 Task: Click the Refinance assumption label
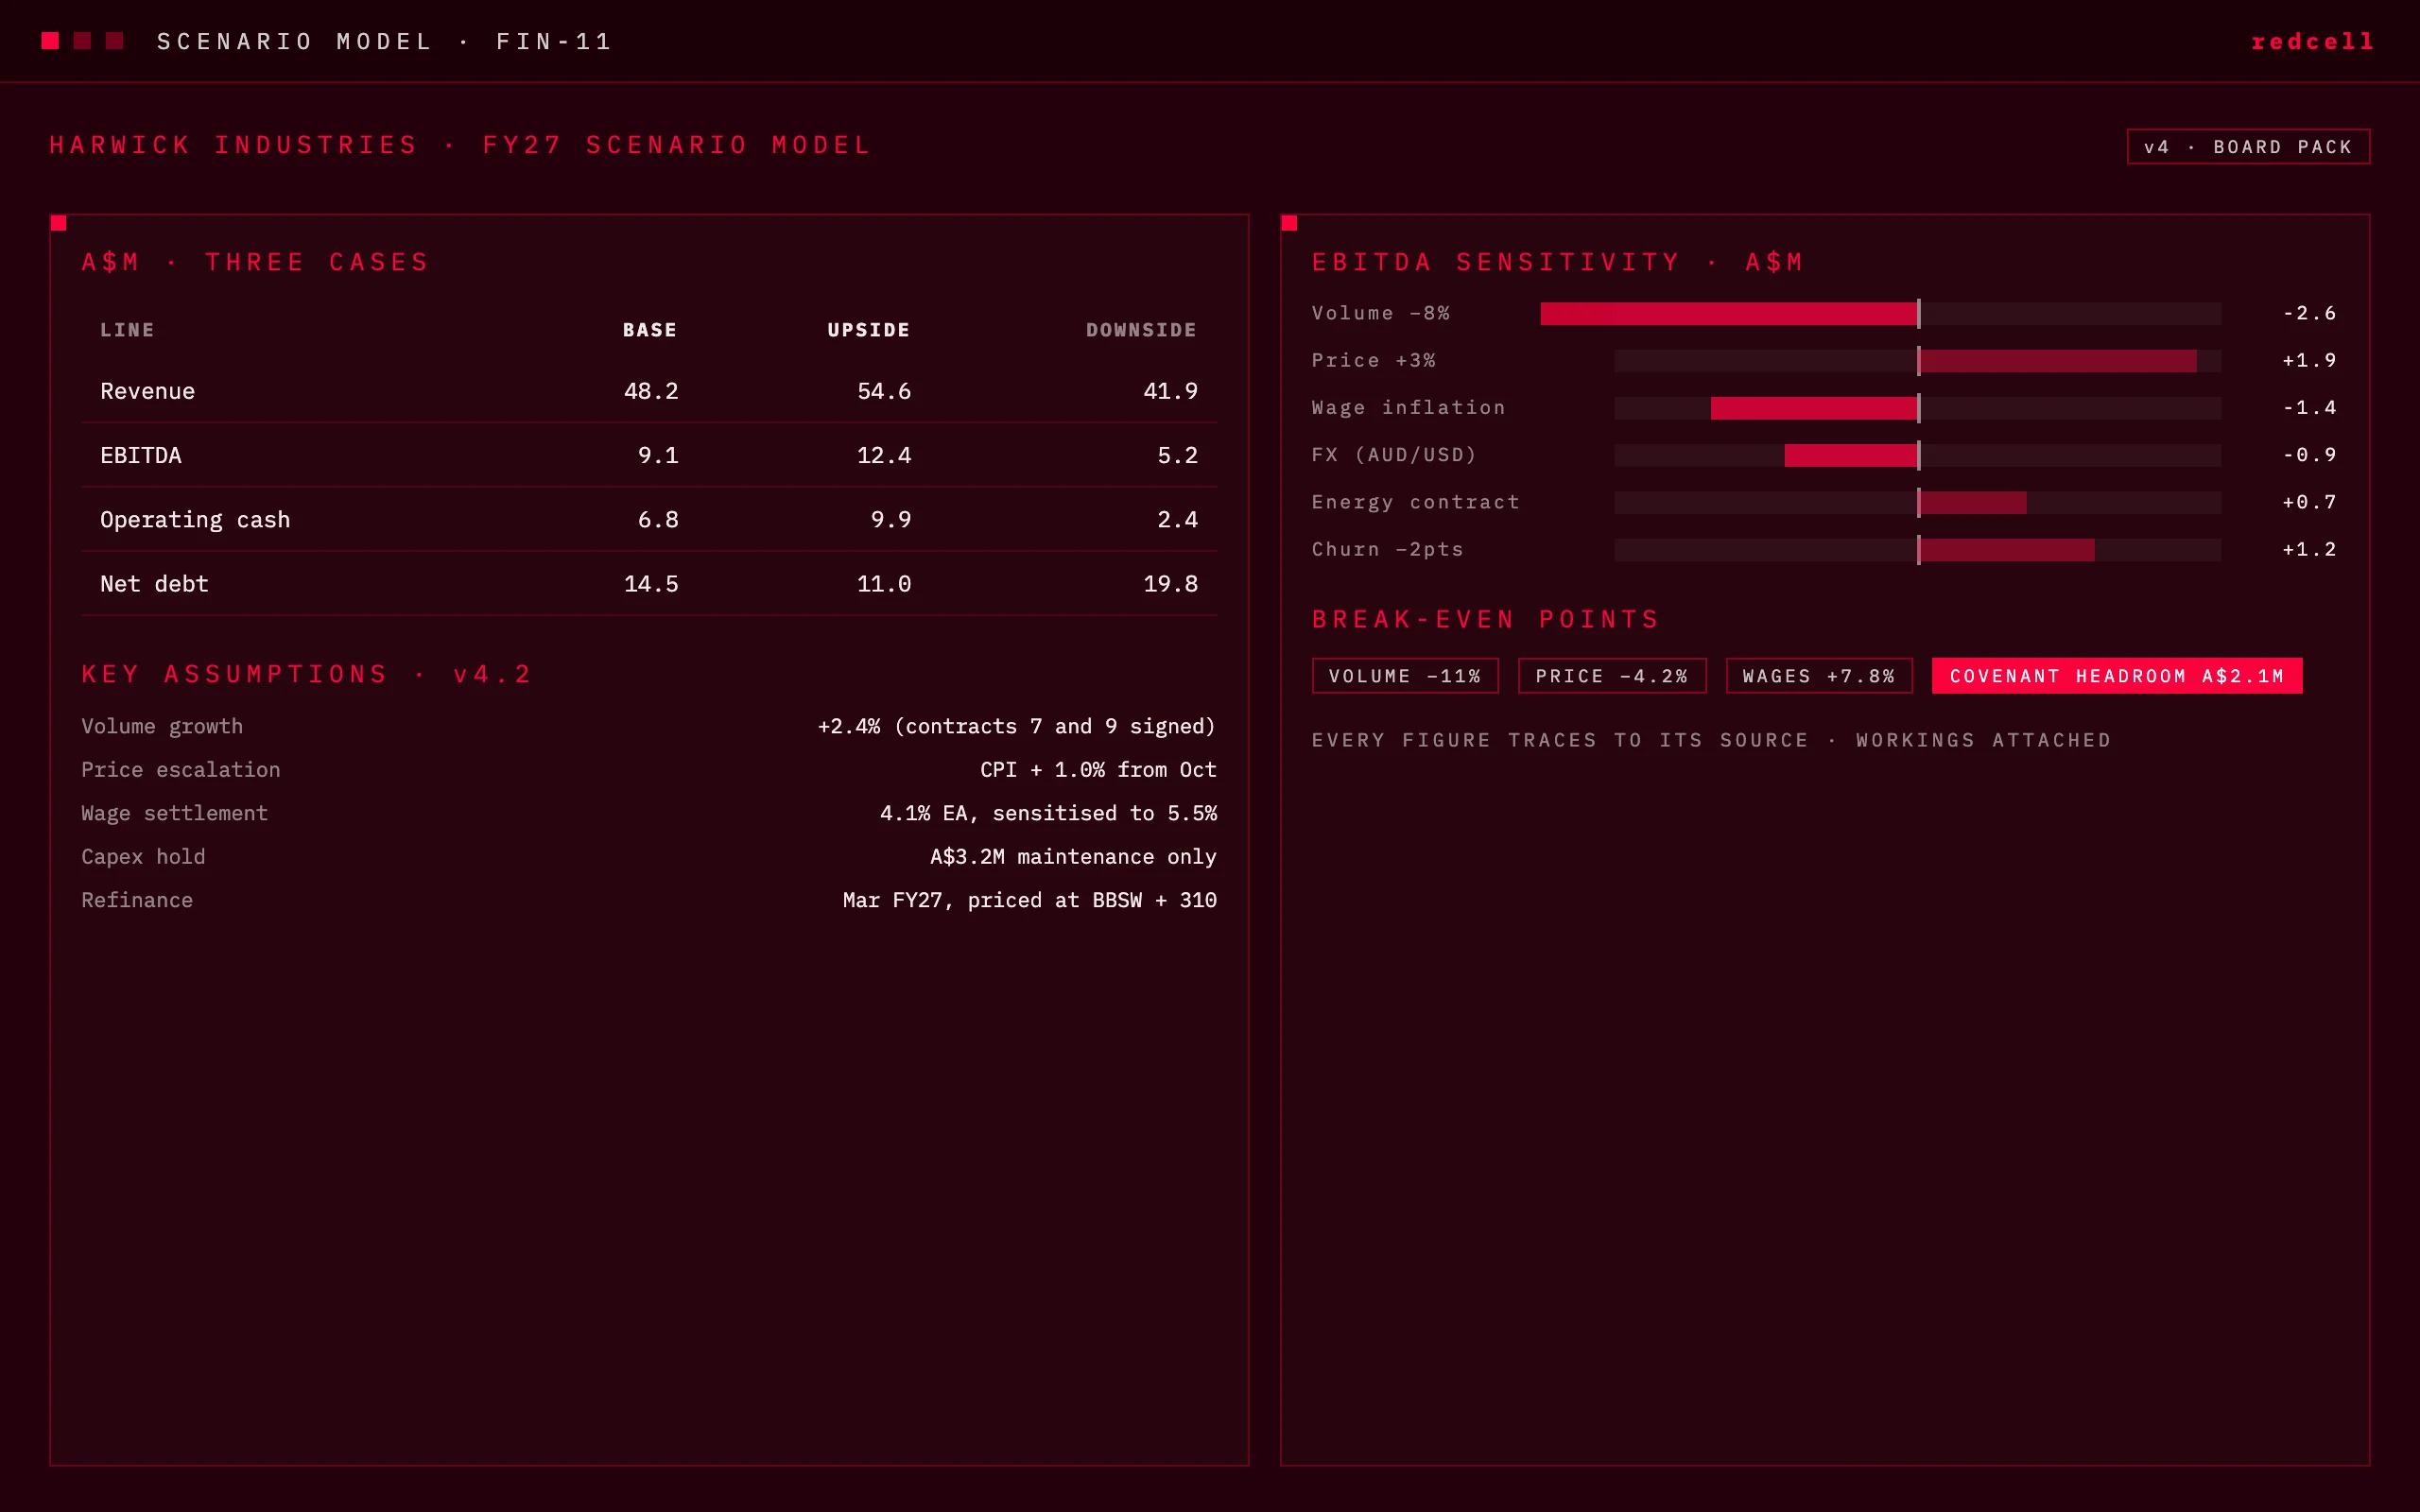point(137,900)
